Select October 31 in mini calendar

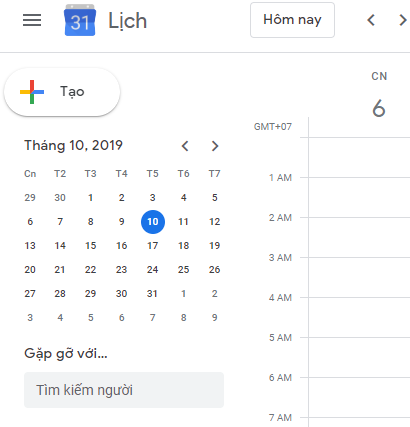tap(152, 294)
